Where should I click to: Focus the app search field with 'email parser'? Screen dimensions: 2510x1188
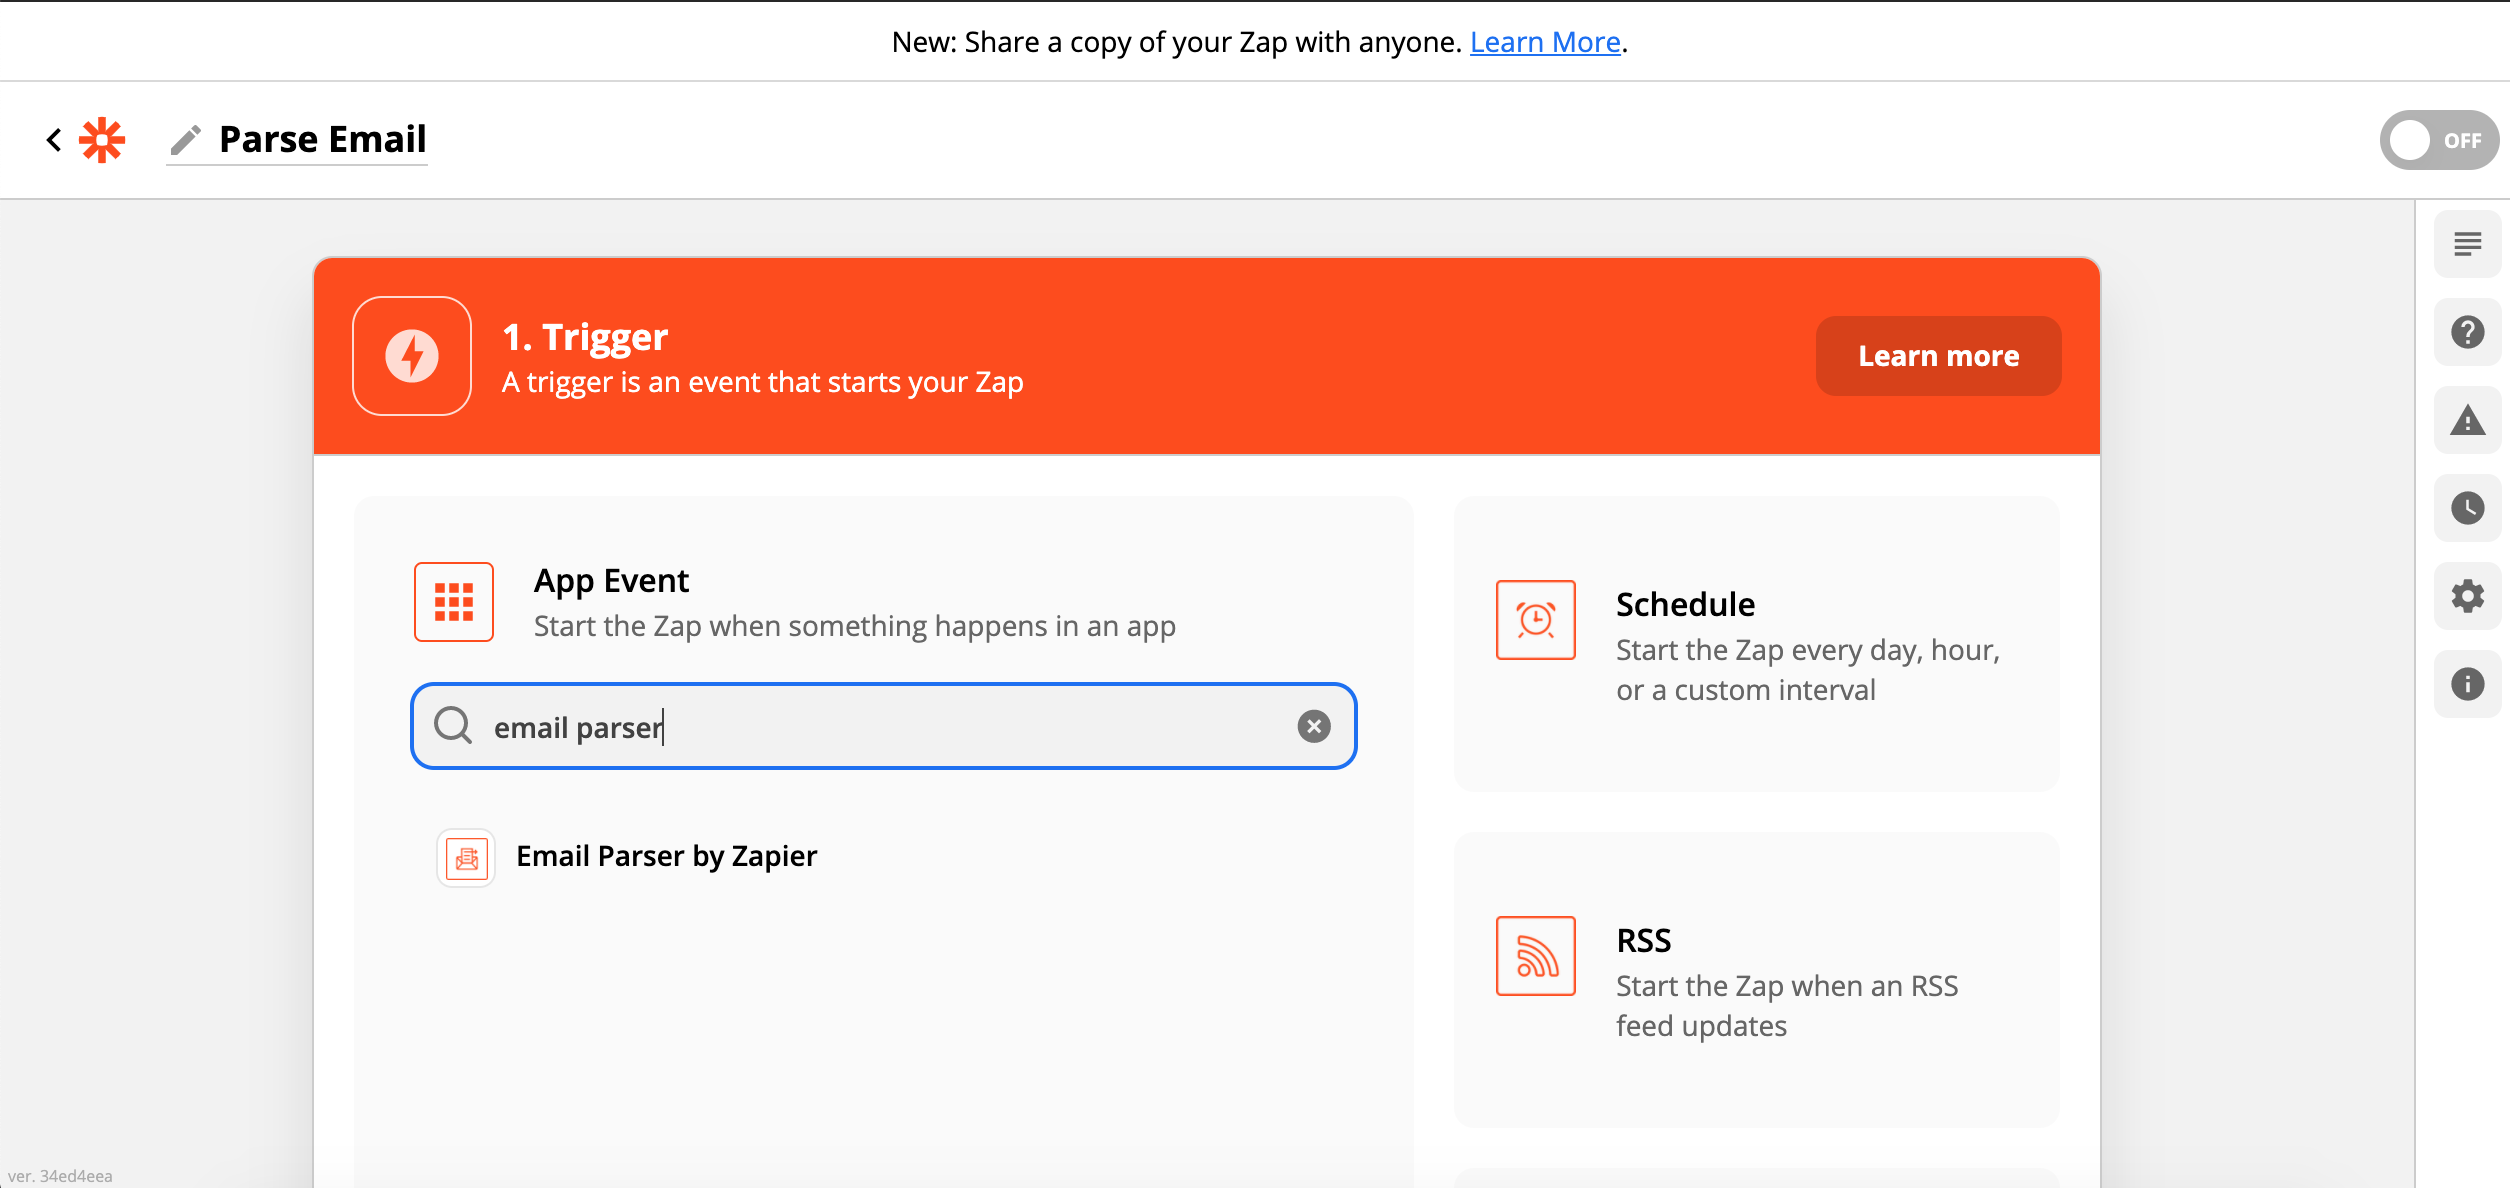pos(883,726)
